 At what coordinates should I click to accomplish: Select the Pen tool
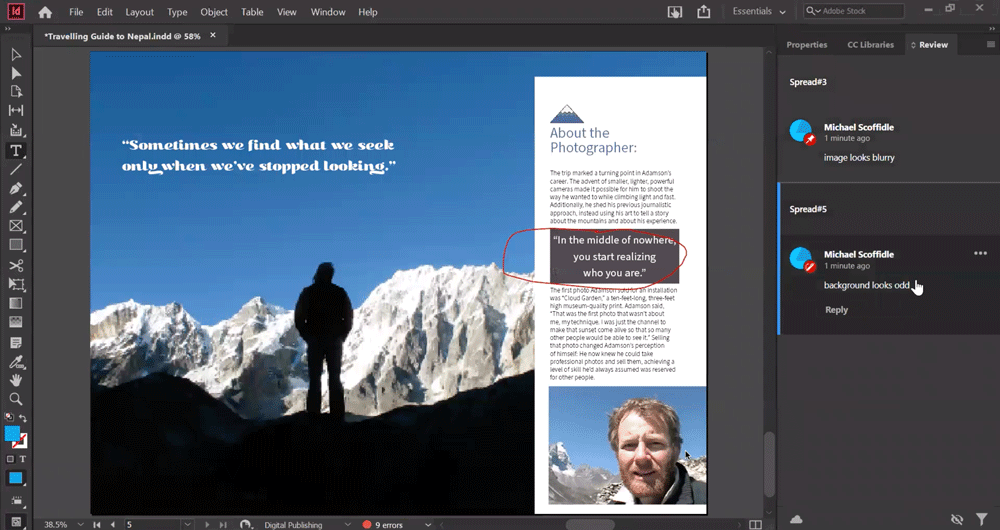[x=16, y=188]
